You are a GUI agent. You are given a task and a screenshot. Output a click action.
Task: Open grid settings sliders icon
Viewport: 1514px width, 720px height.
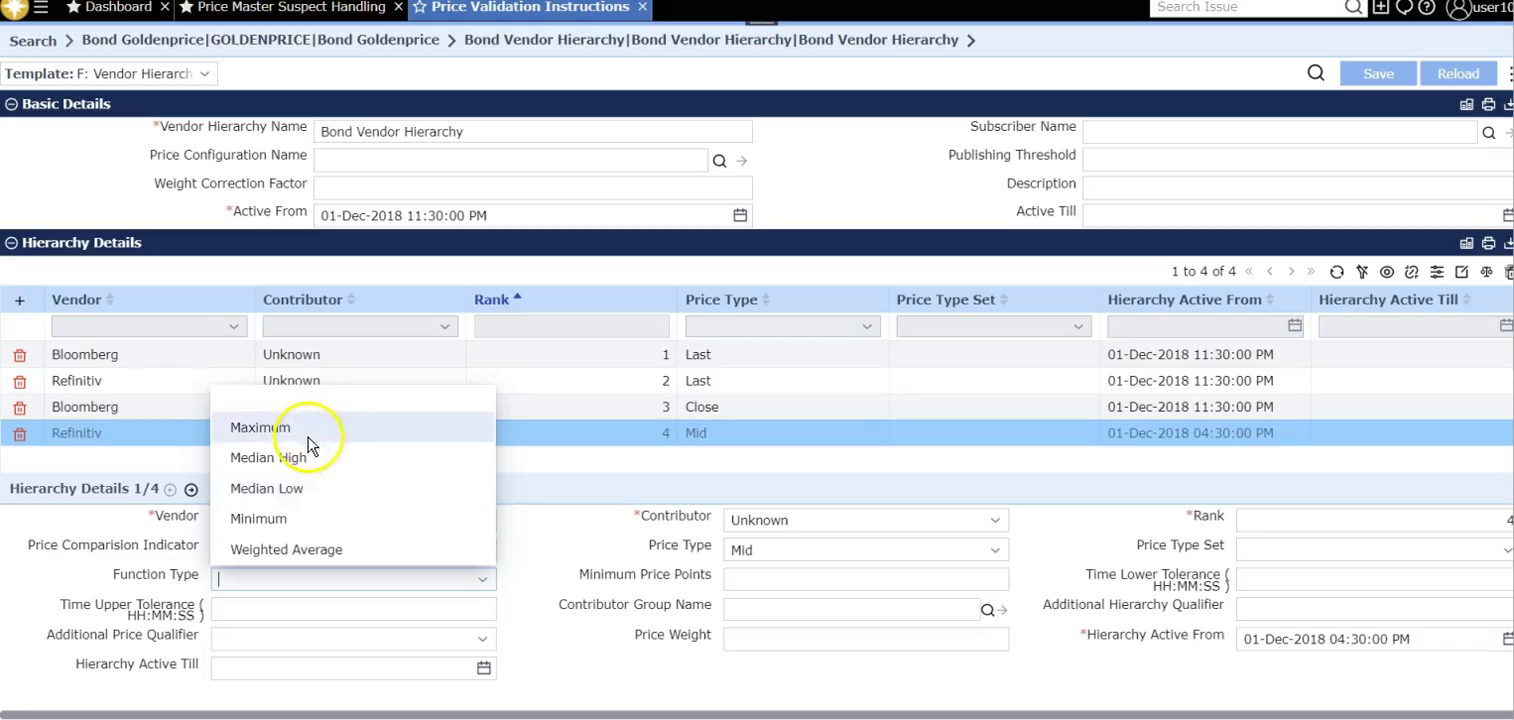(x=1437, y=272)
